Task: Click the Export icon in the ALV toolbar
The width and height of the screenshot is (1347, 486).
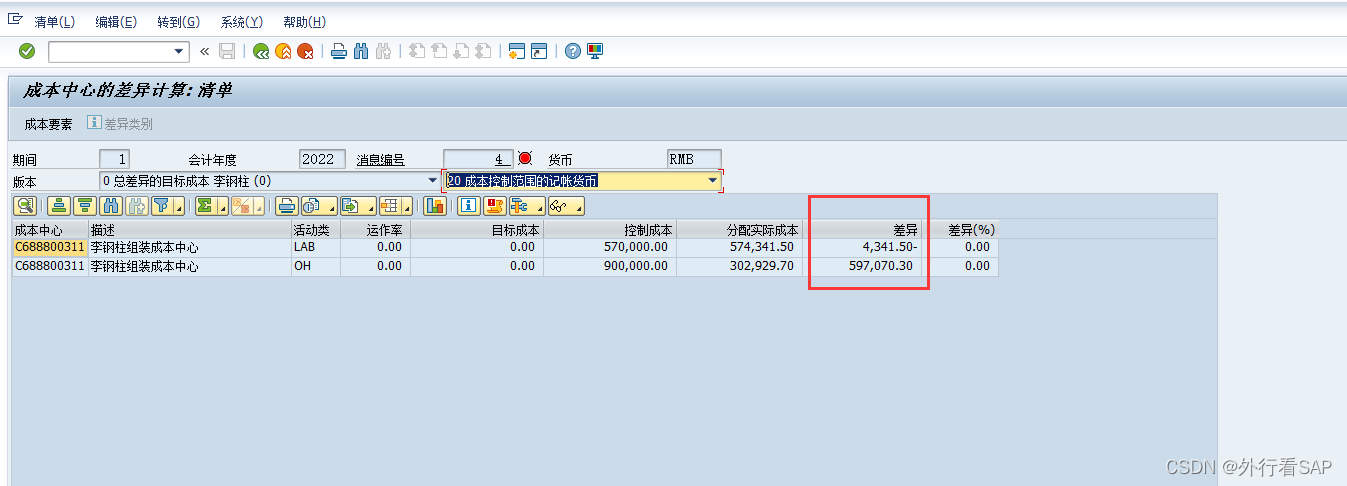Action: pos(351,206)
